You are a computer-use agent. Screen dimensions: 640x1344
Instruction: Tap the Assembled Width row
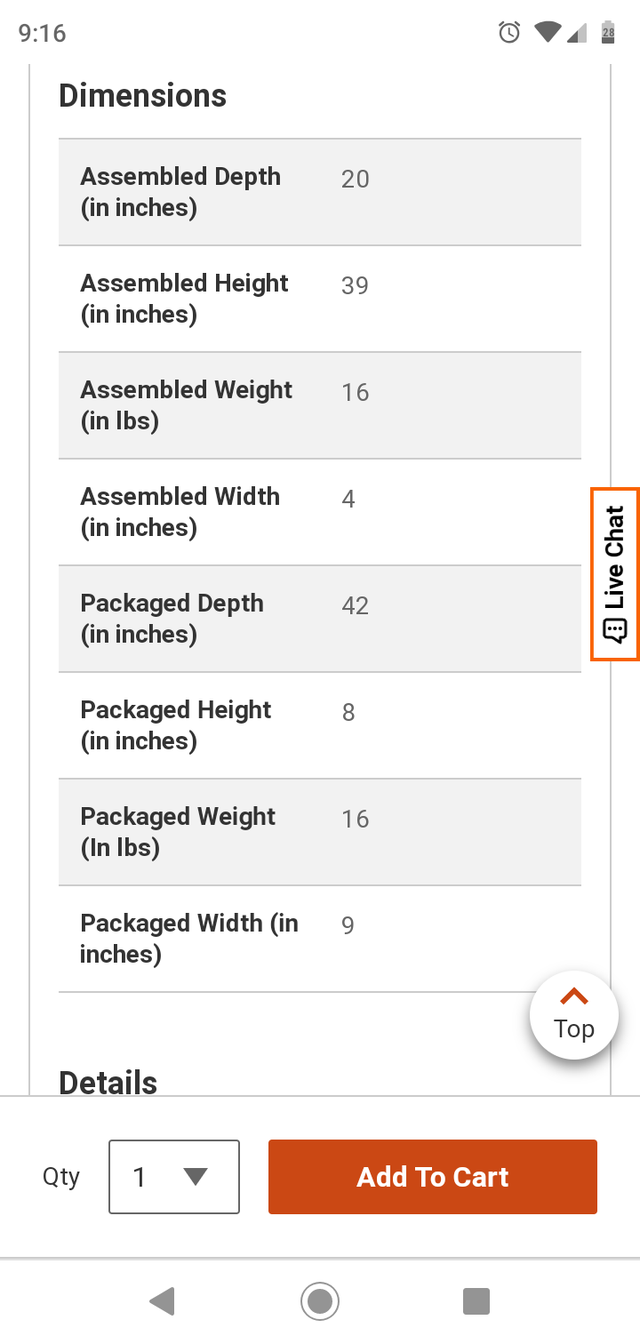point(319,512)
